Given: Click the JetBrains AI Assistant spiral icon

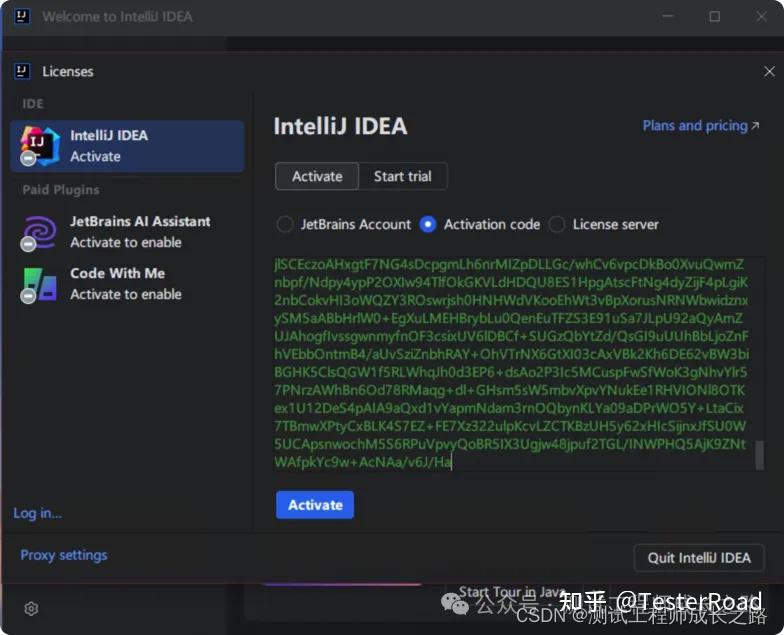Looking at the screenshot, I should [x=39, y=232].
